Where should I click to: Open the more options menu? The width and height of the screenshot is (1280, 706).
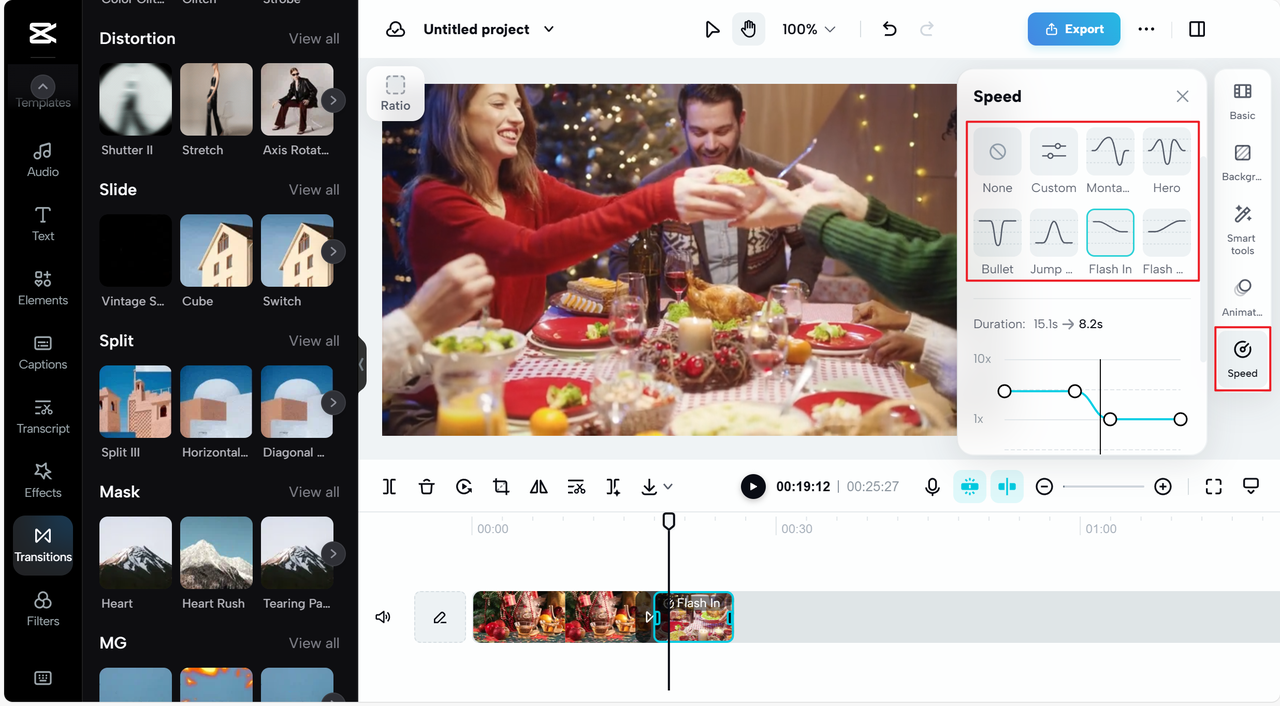coord(1146,29)
